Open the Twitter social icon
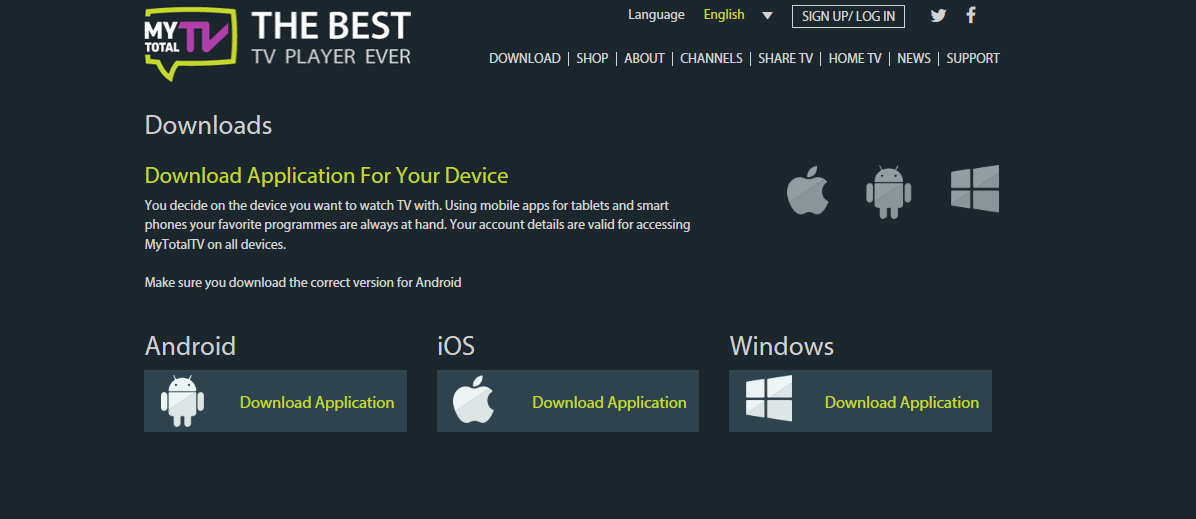This screenshot has height=519, width=1196. point(938,15)
